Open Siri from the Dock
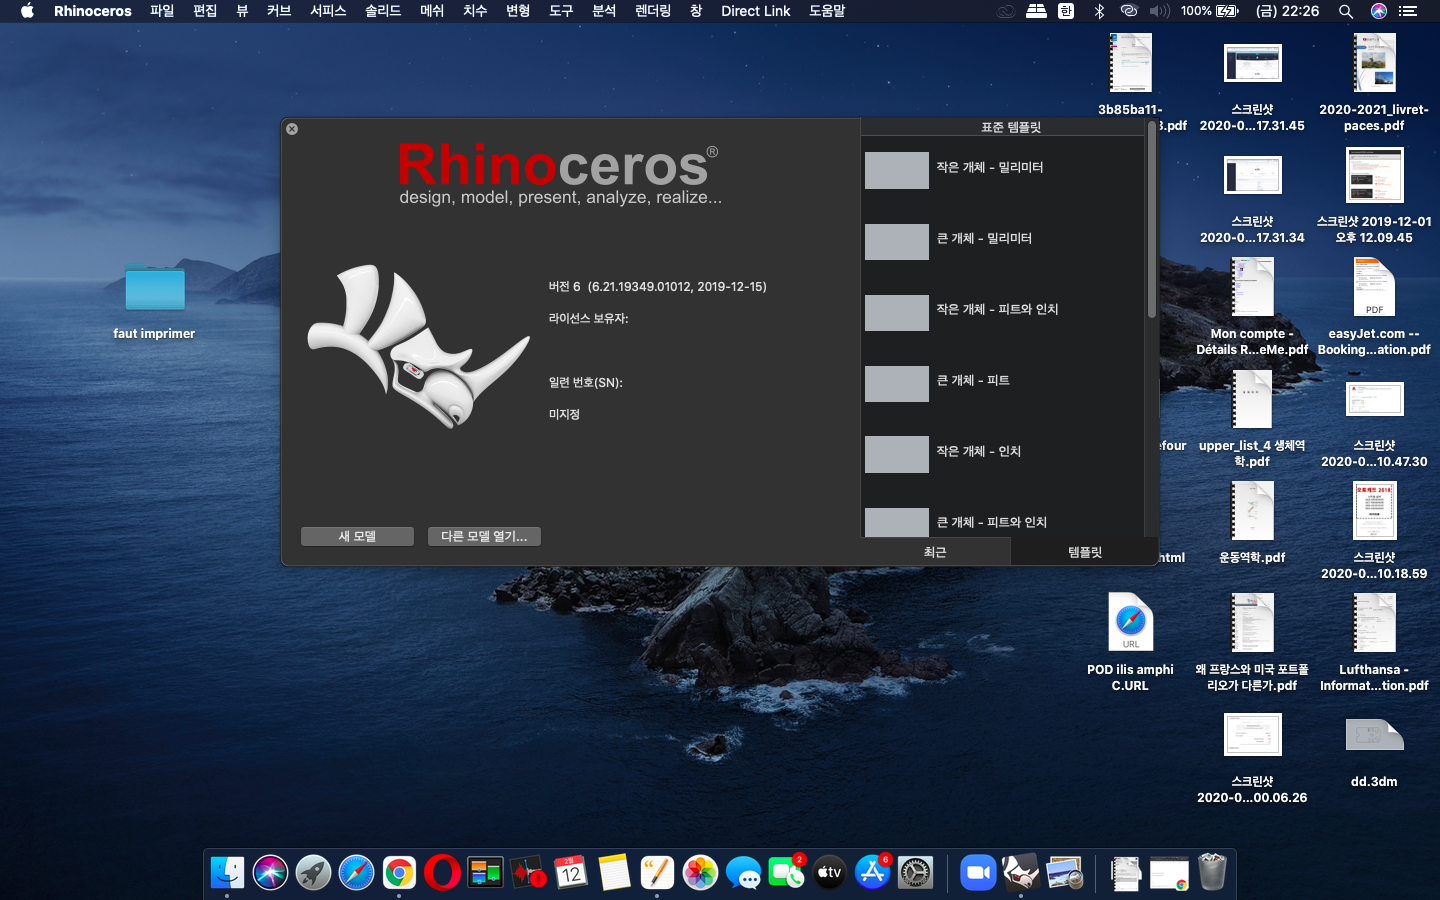 (x=270, y=873)
